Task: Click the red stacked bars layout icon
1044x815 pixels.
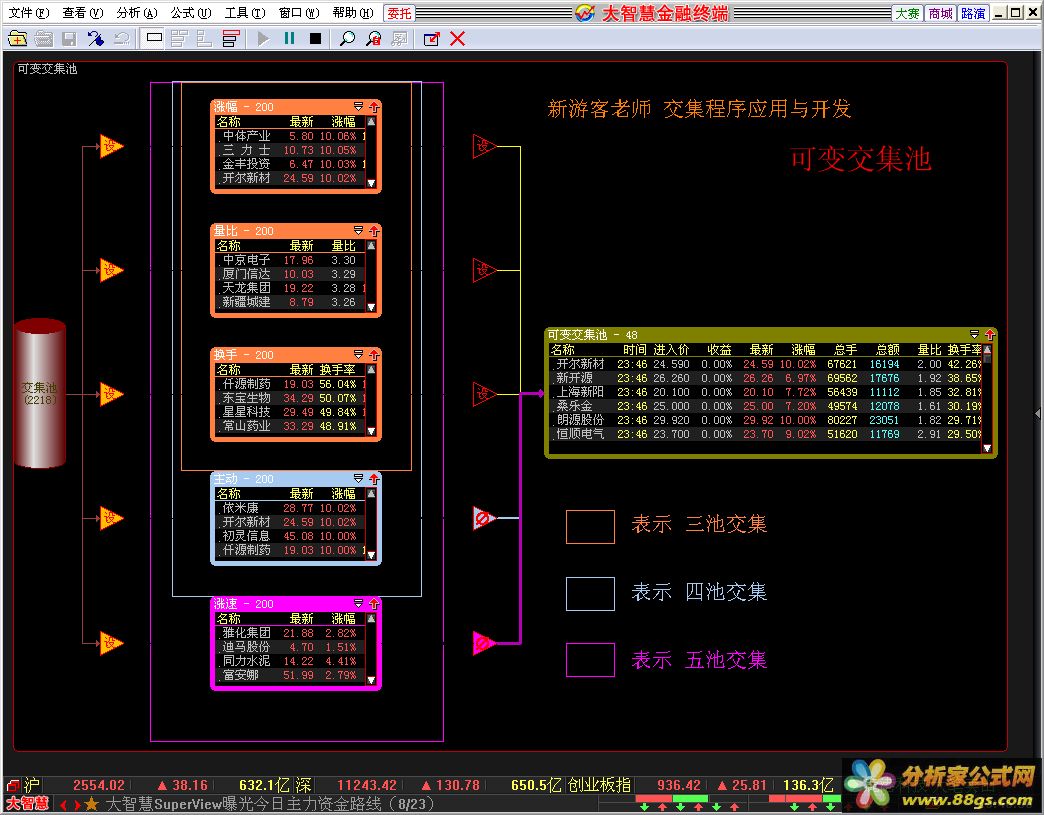Action: (x=230, y=39)
